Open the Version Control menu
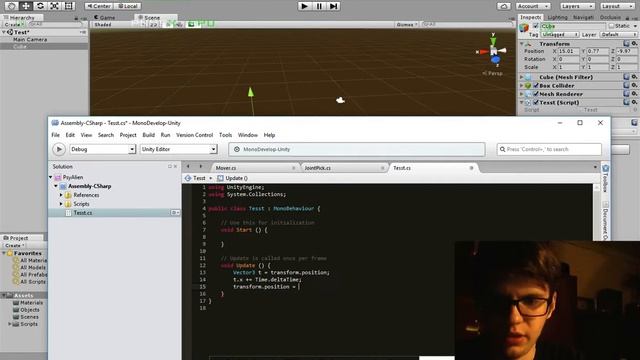This screenshot has height=360, width=640. pyautogui.click(x=194, y=135)
